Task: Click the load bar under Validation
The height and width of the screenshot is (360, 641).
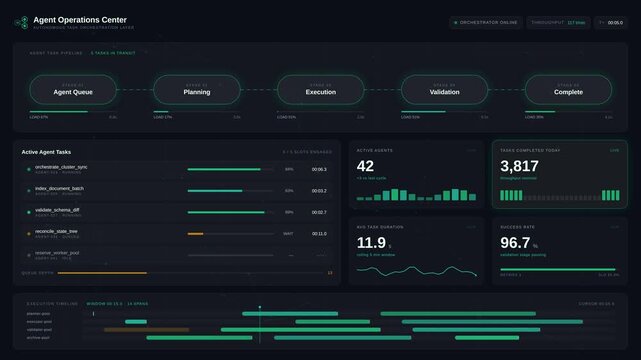Action: click(444, 112)
